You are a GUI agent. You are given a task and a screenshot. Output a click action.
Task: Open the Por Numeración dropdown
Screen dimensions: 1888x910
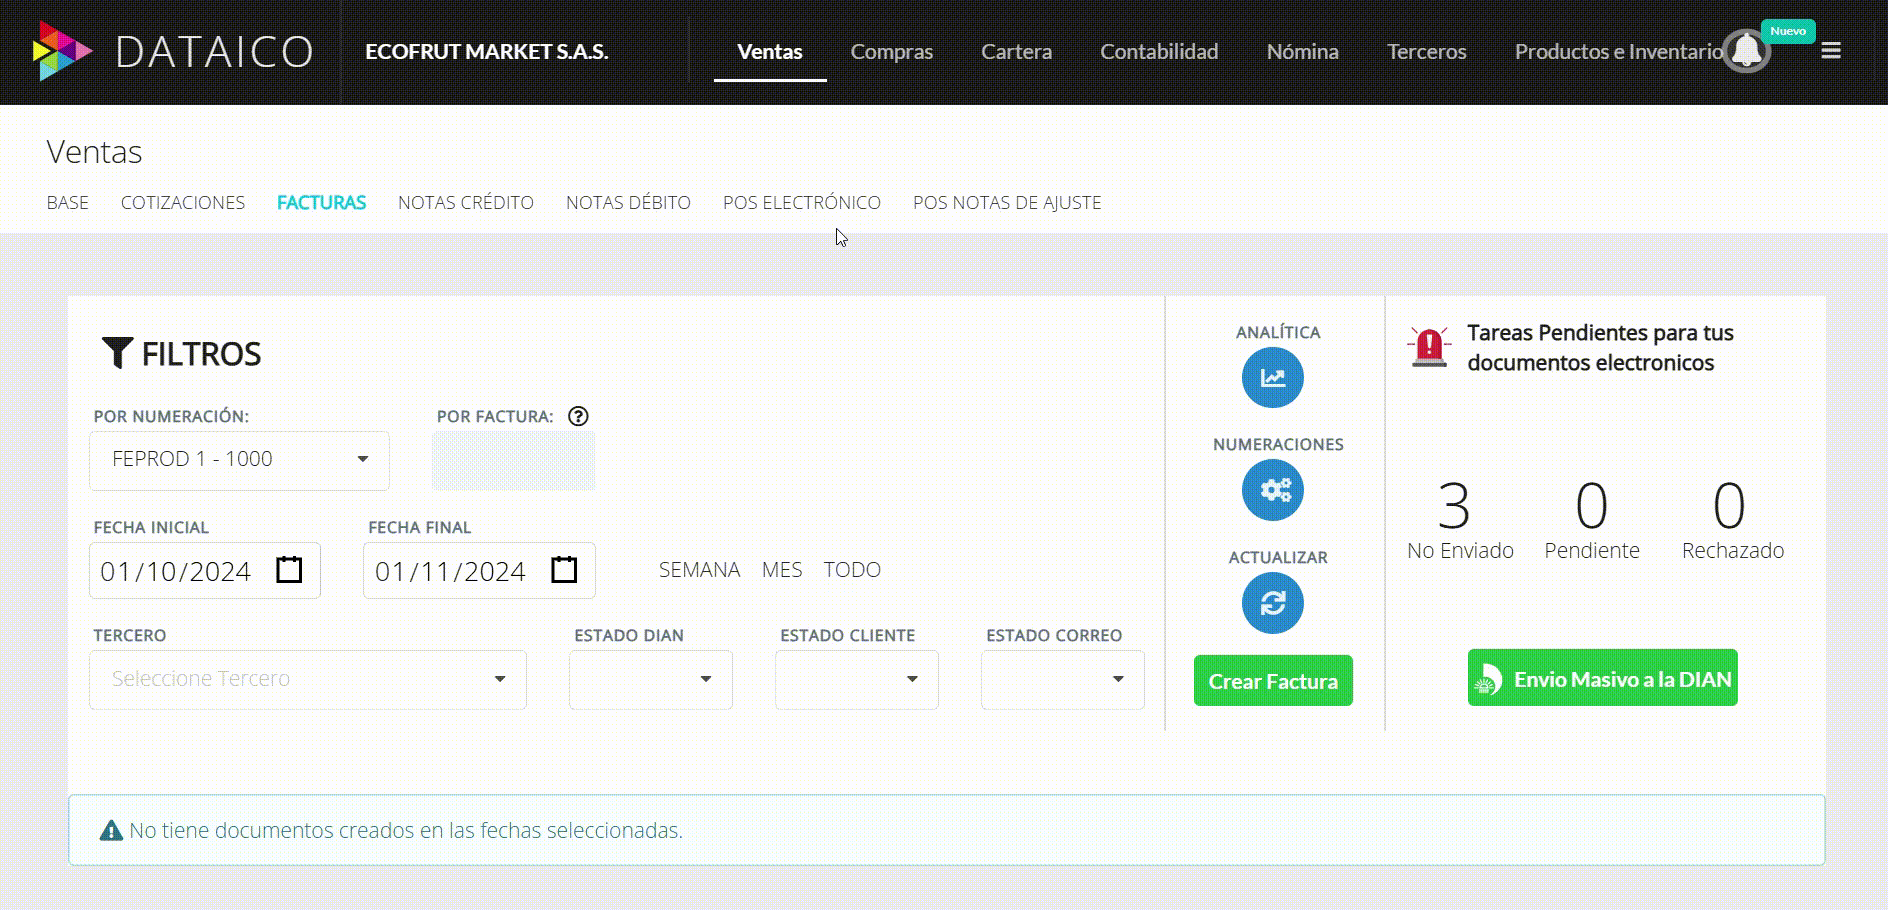(x=238, y=460)
